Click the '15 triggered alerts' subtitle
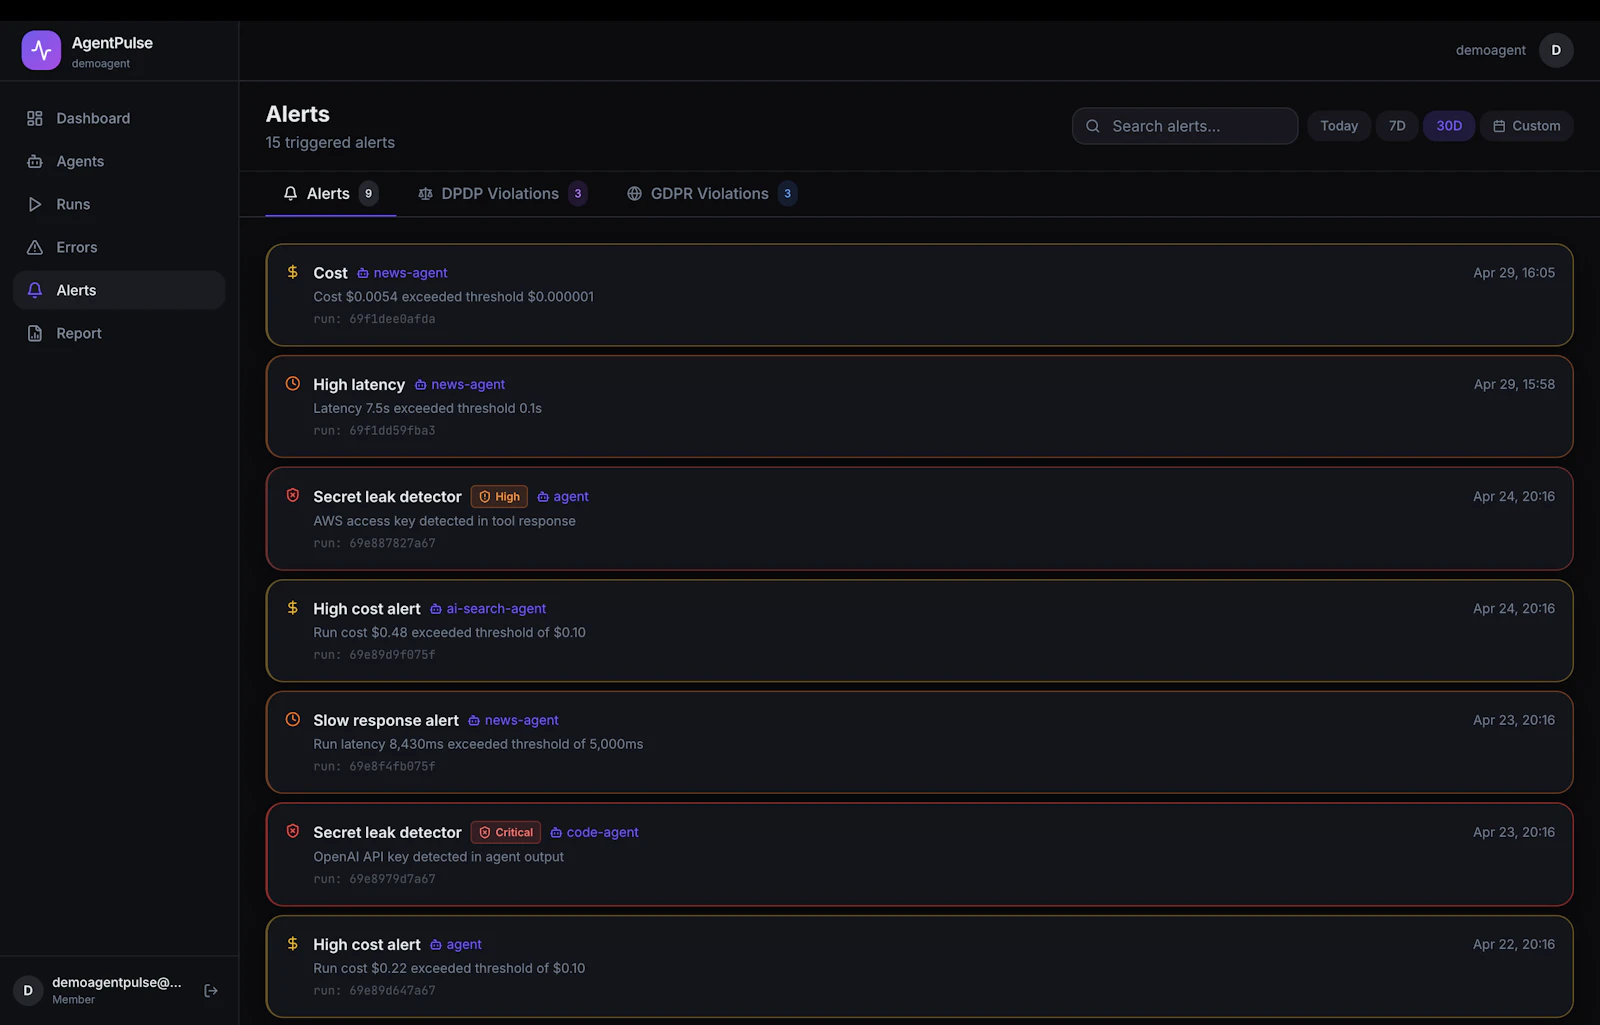This screenshot has width=1600, height=1025. 330,143
